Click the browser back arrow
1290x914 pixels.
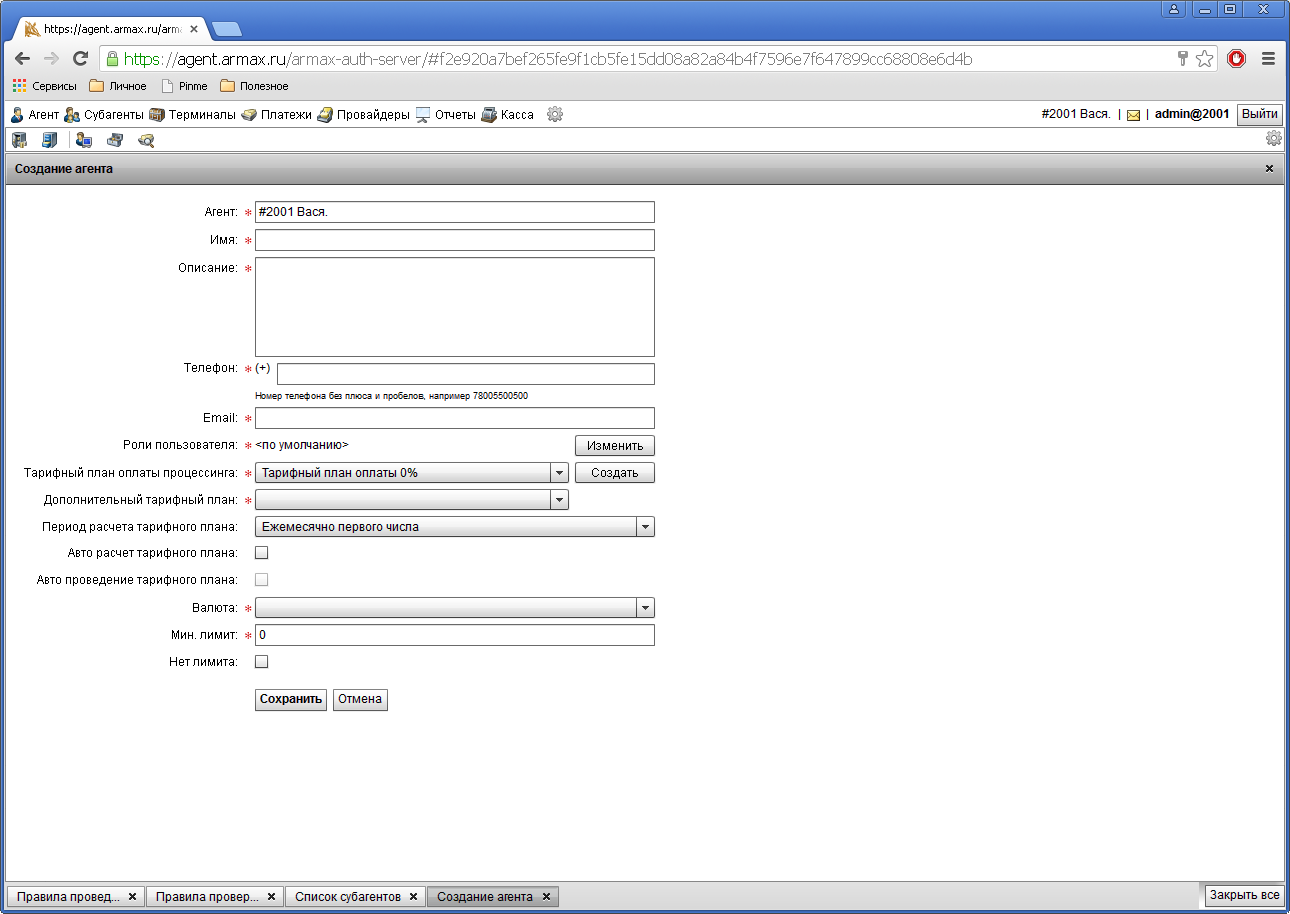[x=23, y=59]
